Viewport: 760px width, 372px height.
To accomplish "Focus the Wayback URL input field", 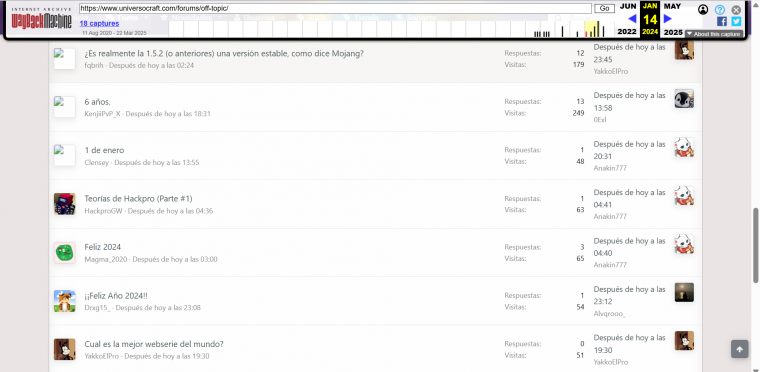I will (x=335, y=8).
